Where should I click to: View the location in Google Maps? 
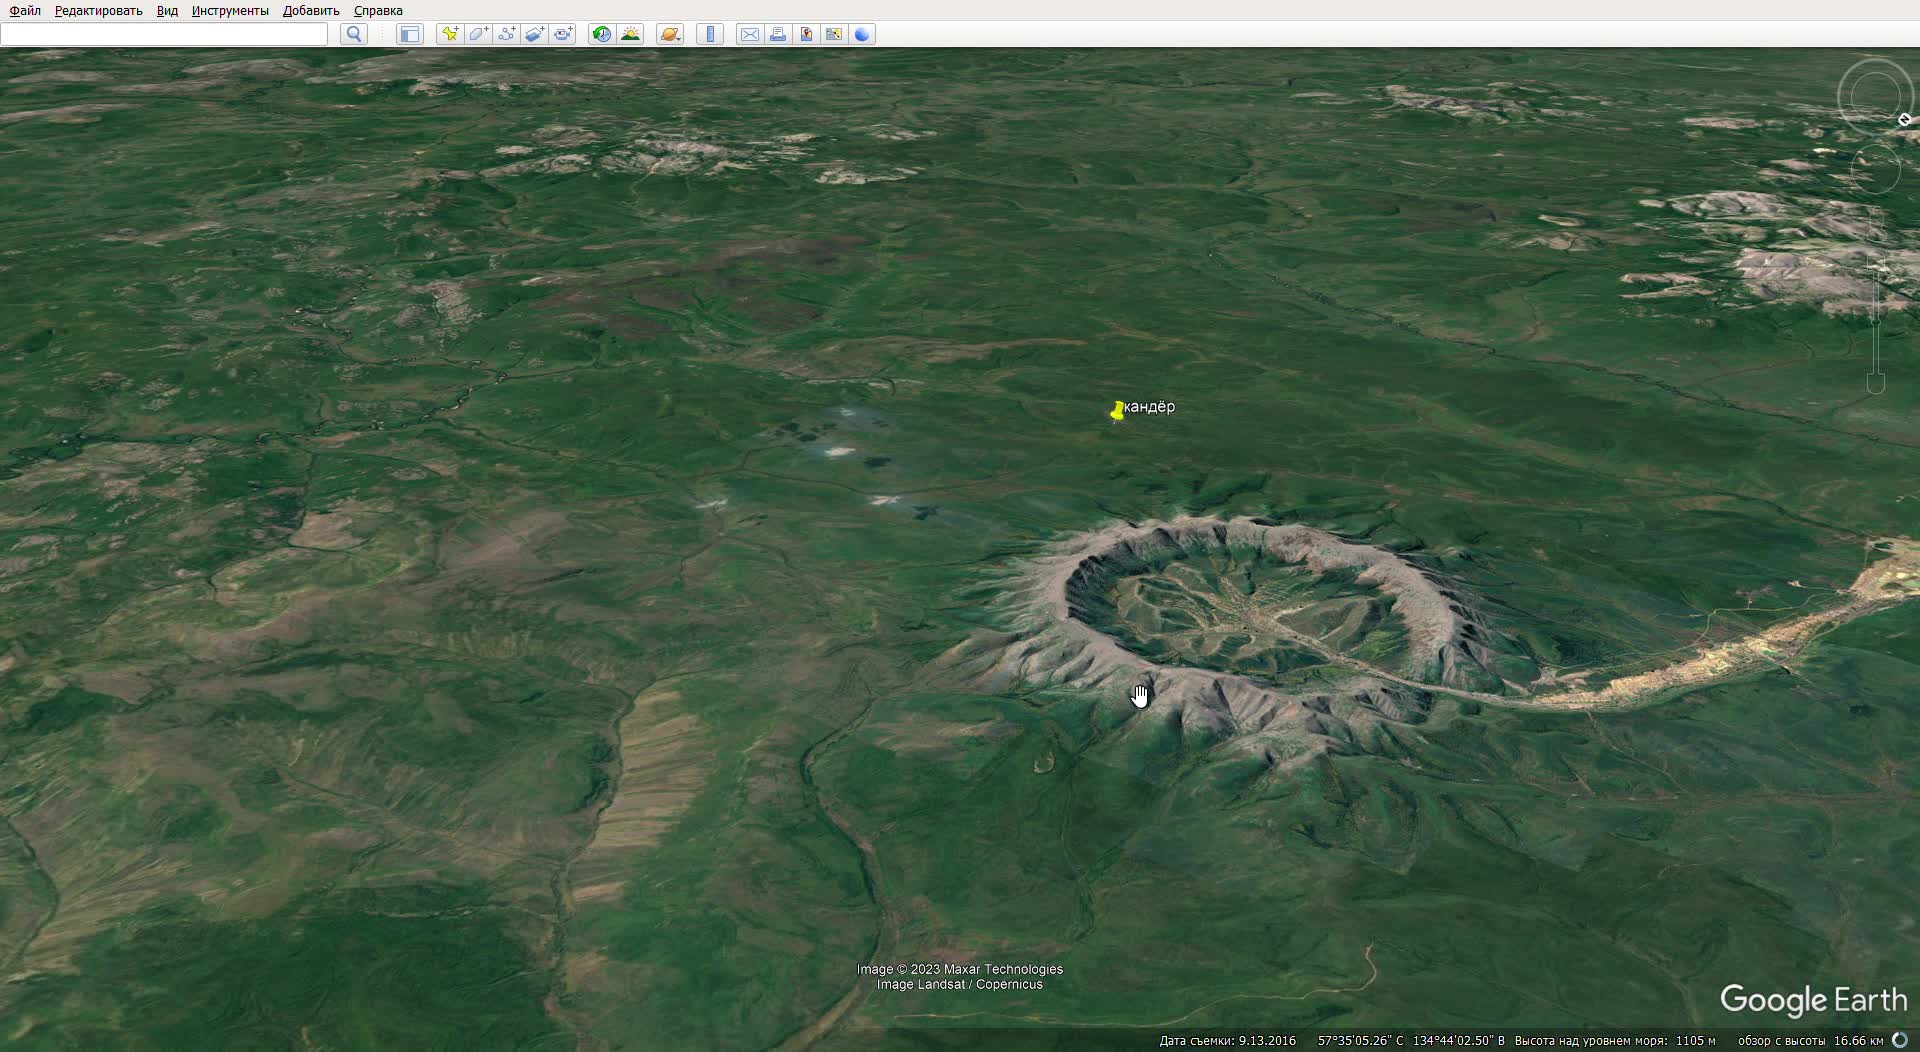coord(834,34)
